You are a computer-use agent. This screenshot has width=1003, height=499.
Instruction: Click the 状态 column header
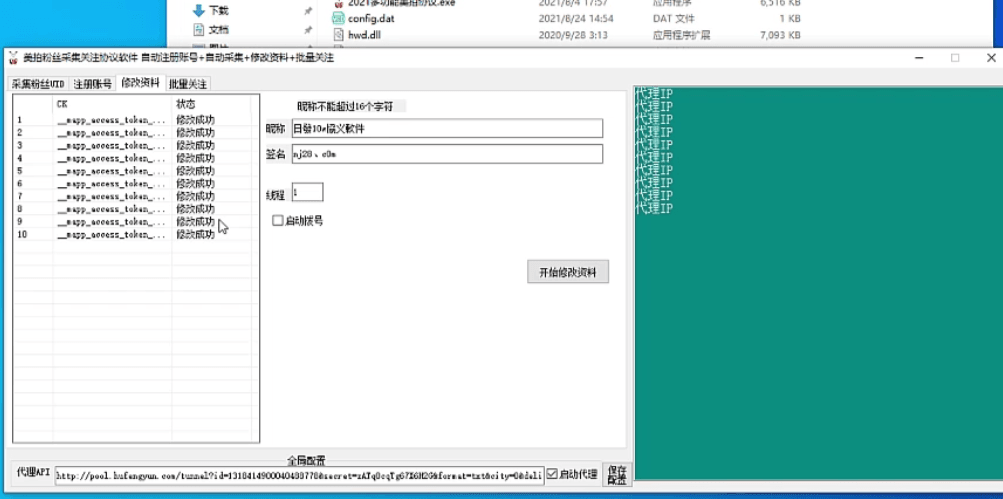[186, 104]
